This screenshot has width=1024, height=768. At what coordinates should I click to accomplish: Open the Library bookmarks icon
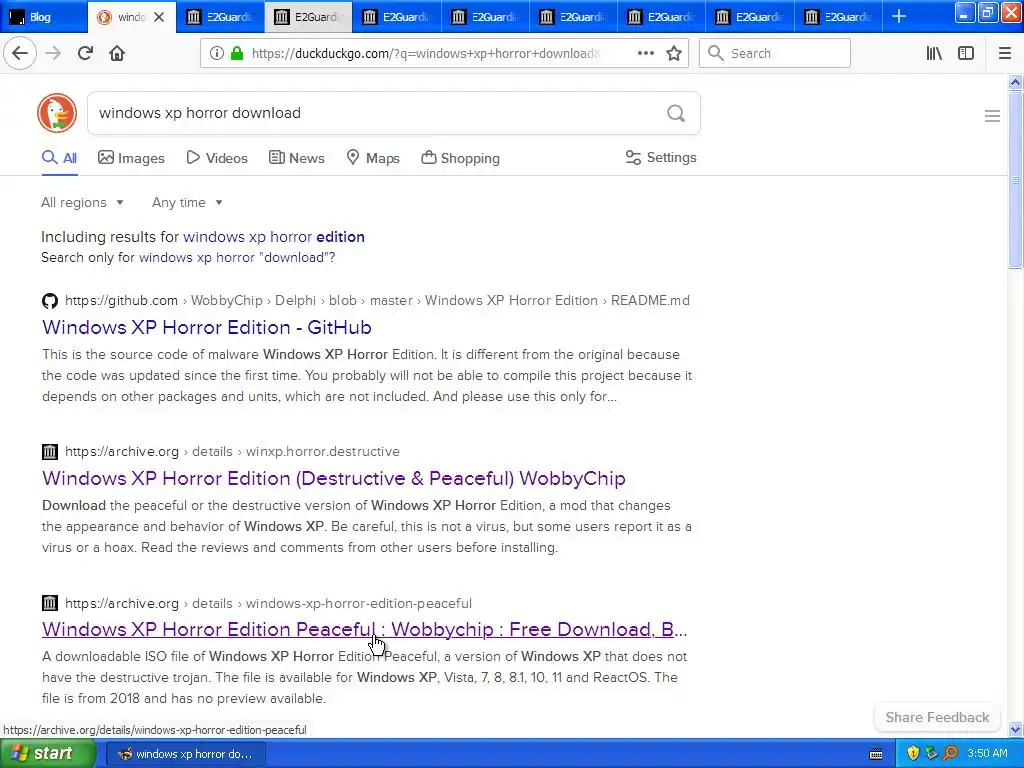[934, 53]
